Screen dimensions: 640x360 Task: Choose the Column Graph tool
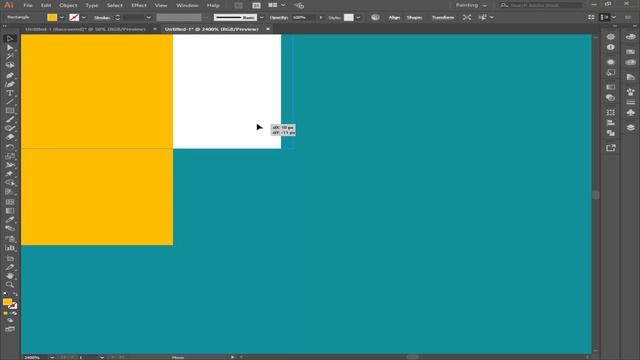10,248
